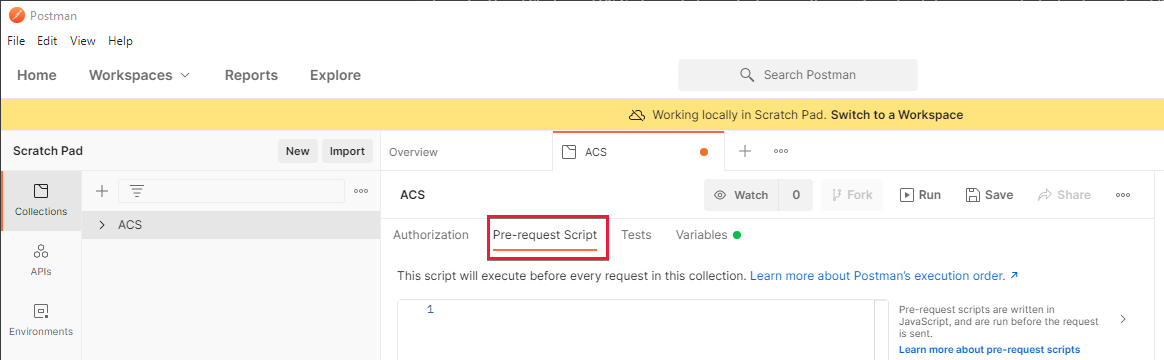This screenshot has height=360, width=1164.
Task: Click the Search Postman field
Action: coord(797,75)
